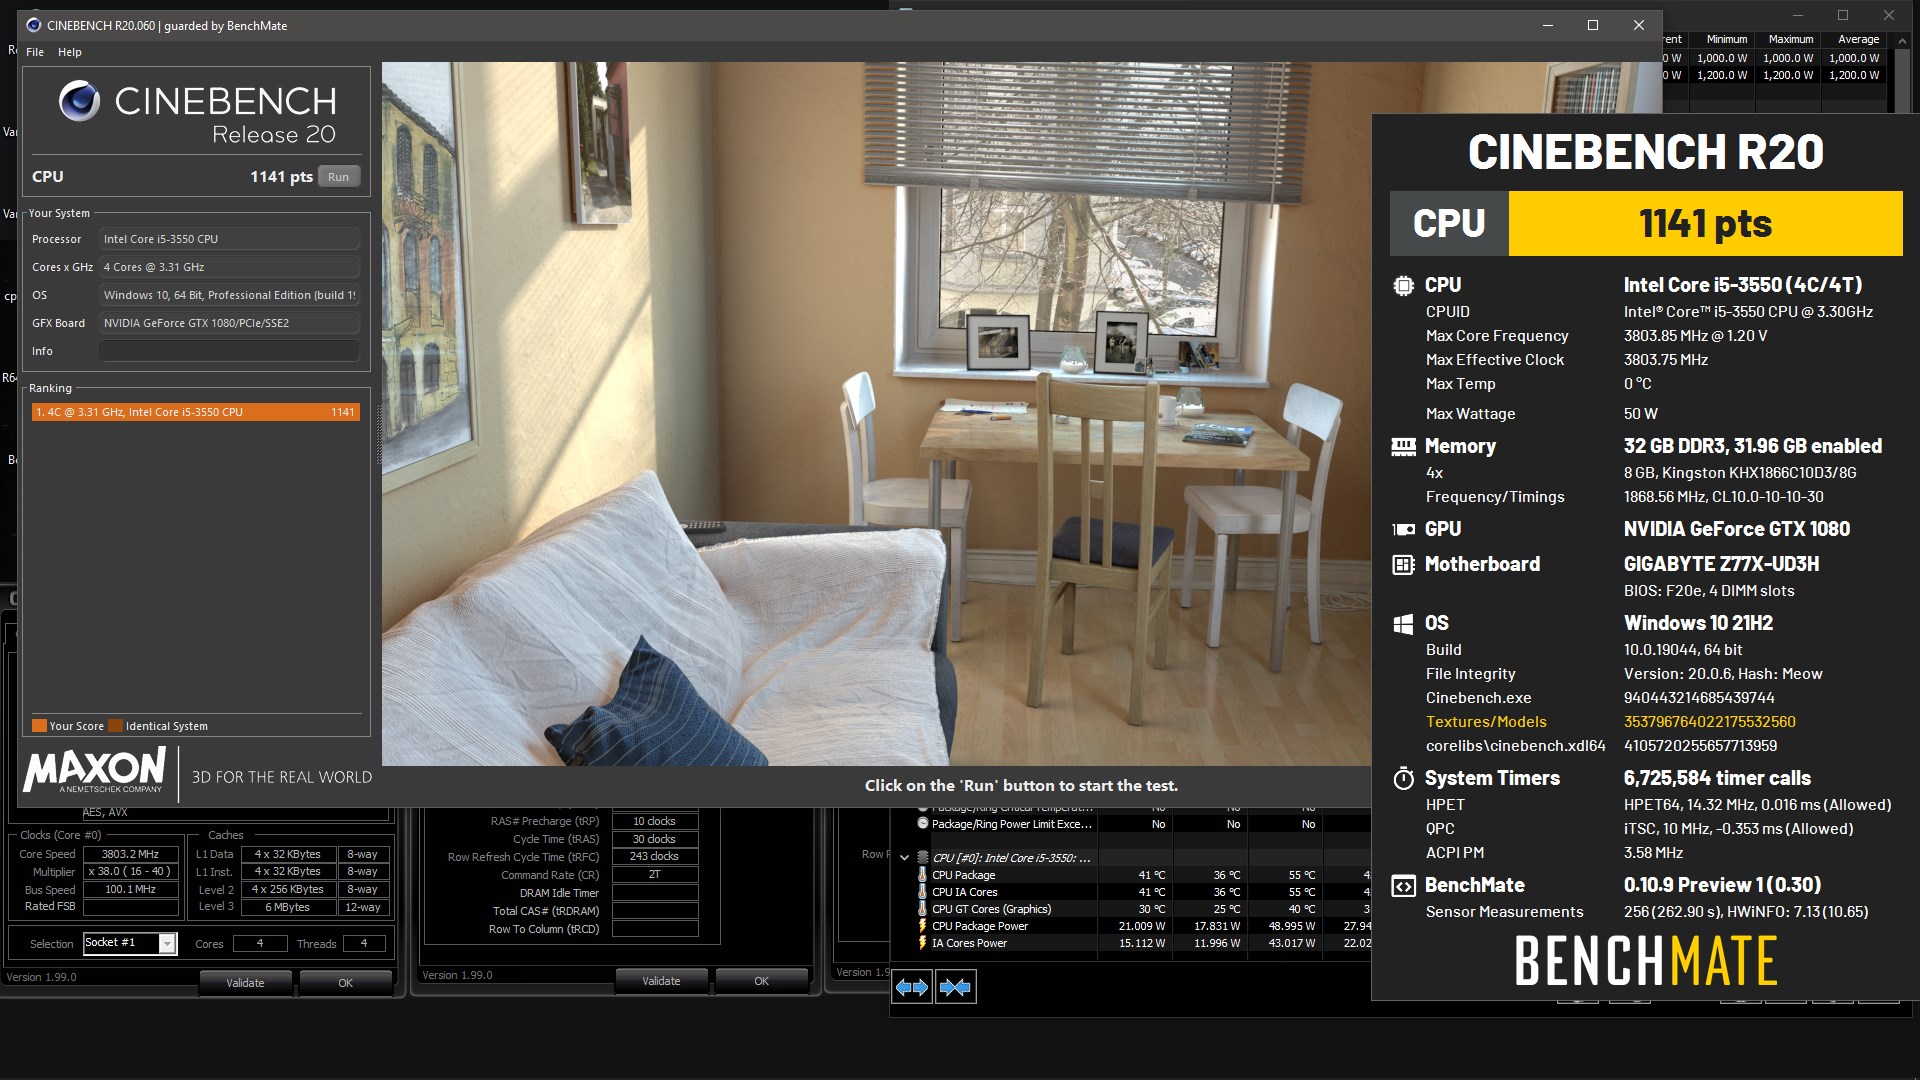Click thermometer icon beside CPU IA Cores
This screenshot has width=1920, height=1080.
(922, 892)
